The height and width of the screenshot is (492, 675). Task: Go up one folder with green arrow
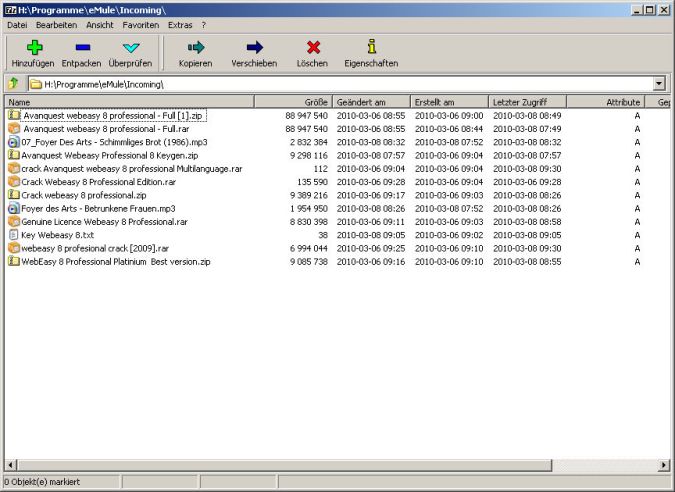pyautogui.click(x=14, y=83)
